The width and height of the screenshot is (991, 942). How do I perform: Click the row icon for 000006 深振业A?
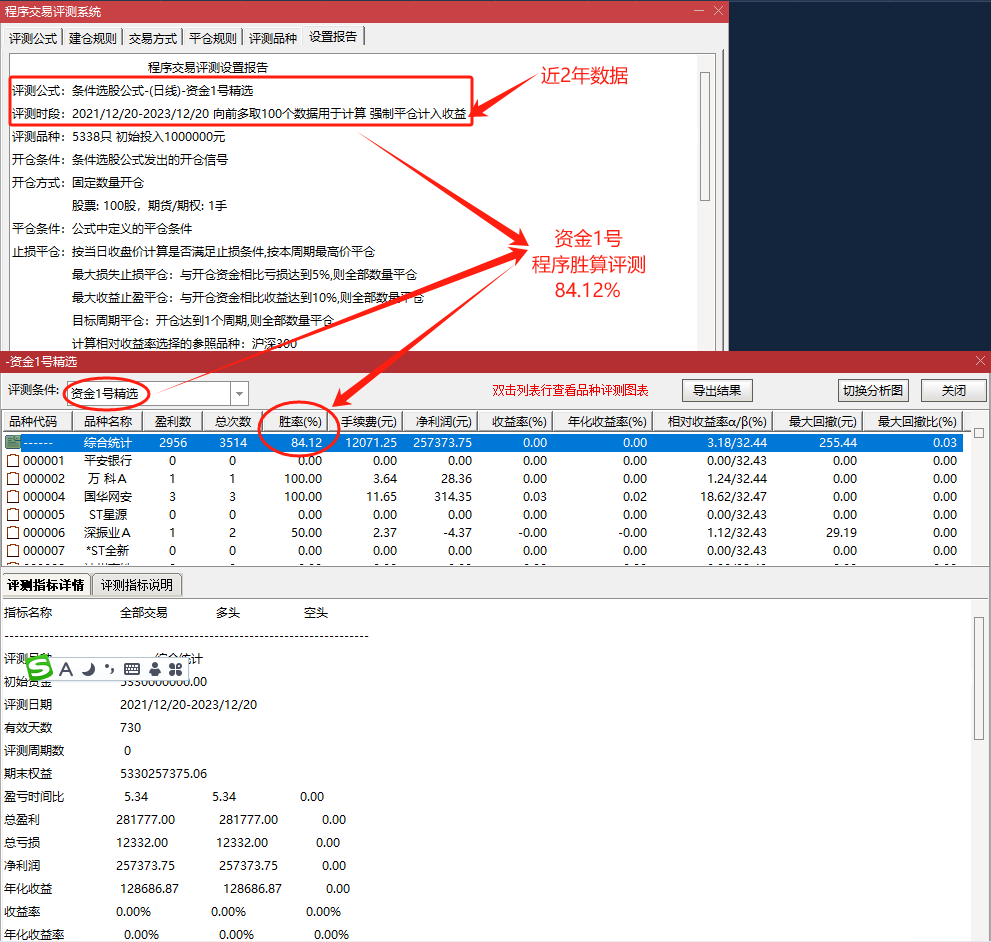coord(13,532)
